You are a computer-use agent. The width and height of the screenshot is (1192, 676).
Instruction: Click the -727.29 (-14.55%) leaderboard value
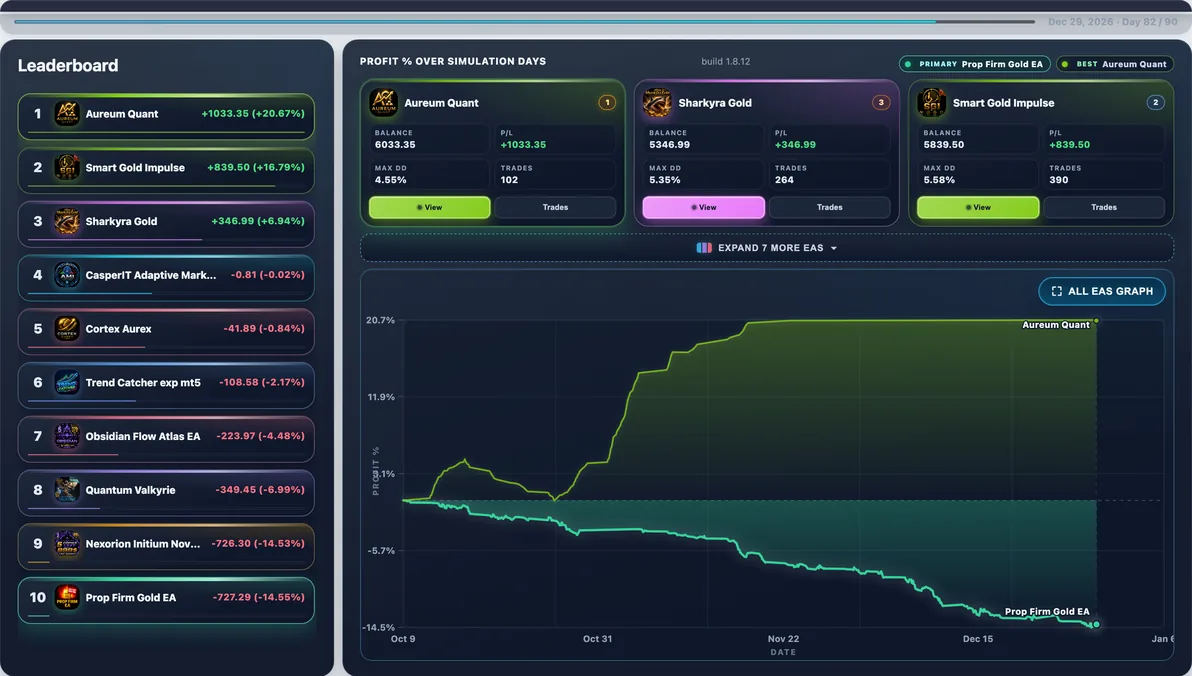(258, 598)
